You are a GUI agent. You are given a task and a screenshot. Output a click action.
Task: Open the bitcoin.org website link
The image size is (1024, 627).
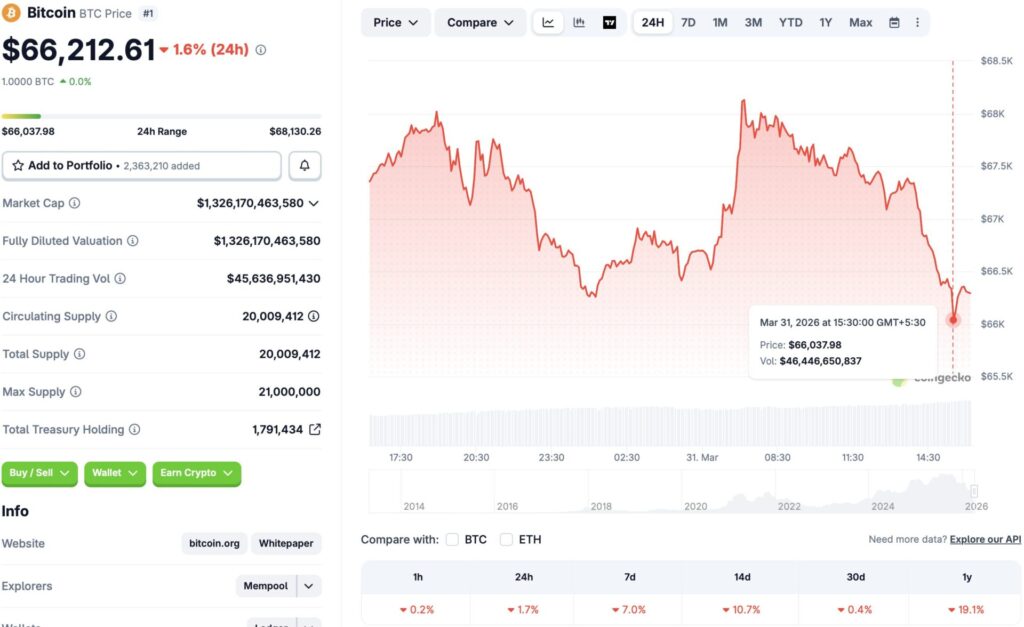213,543
